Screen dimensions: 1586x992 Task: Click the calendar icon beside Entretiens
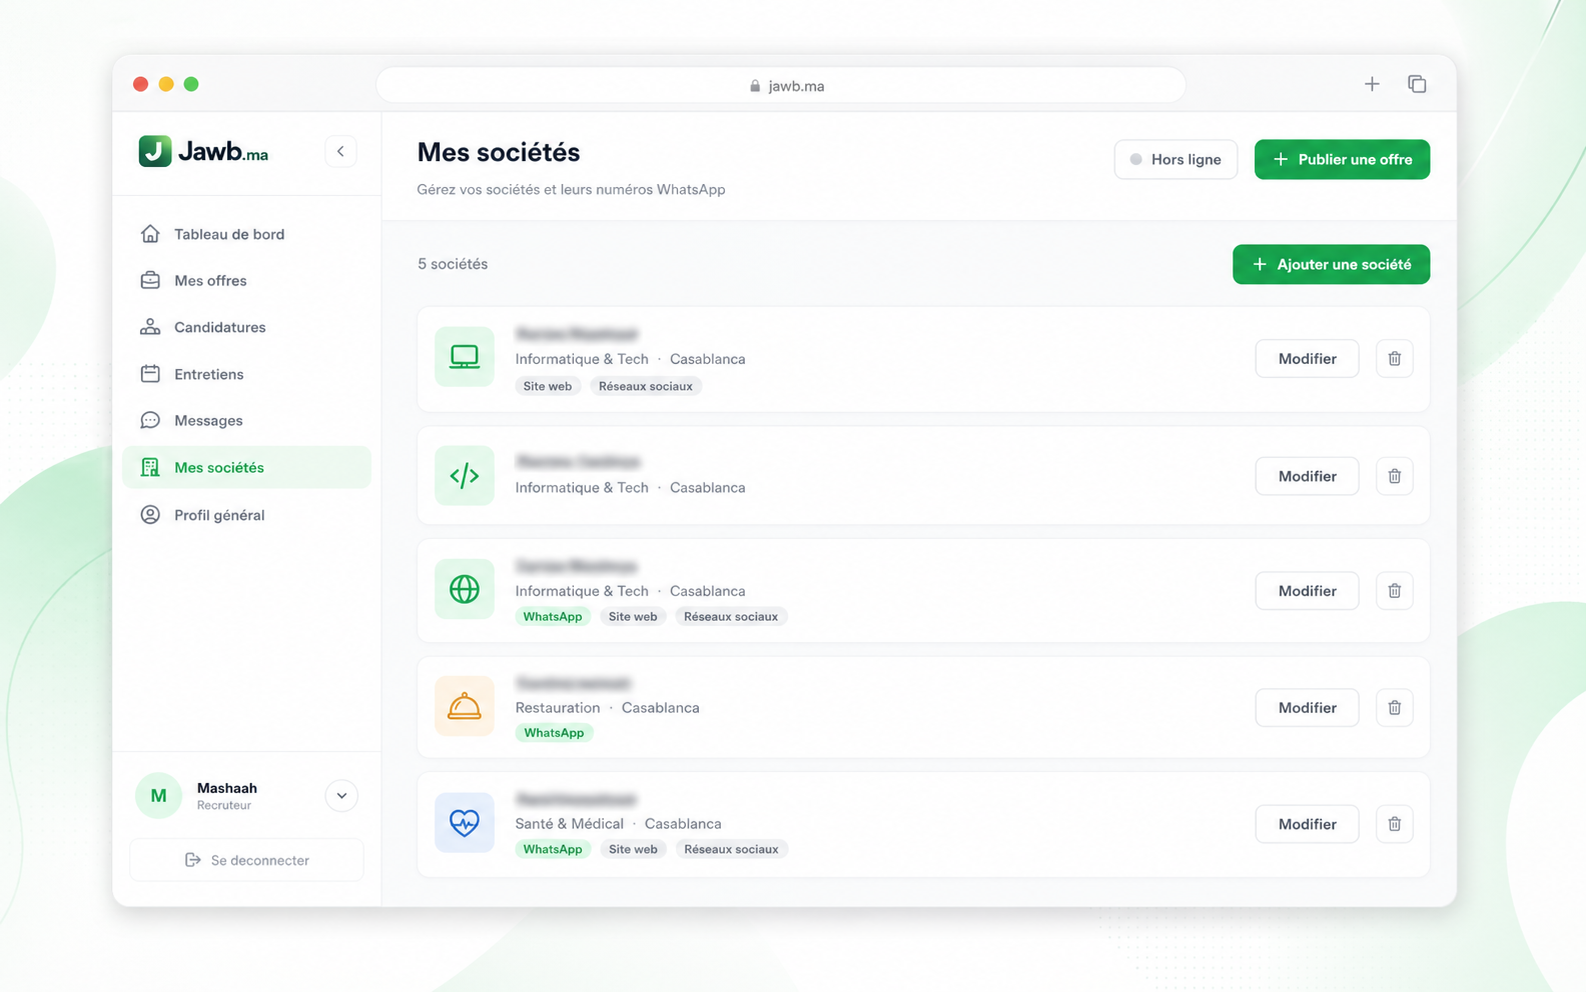(150, 374)
